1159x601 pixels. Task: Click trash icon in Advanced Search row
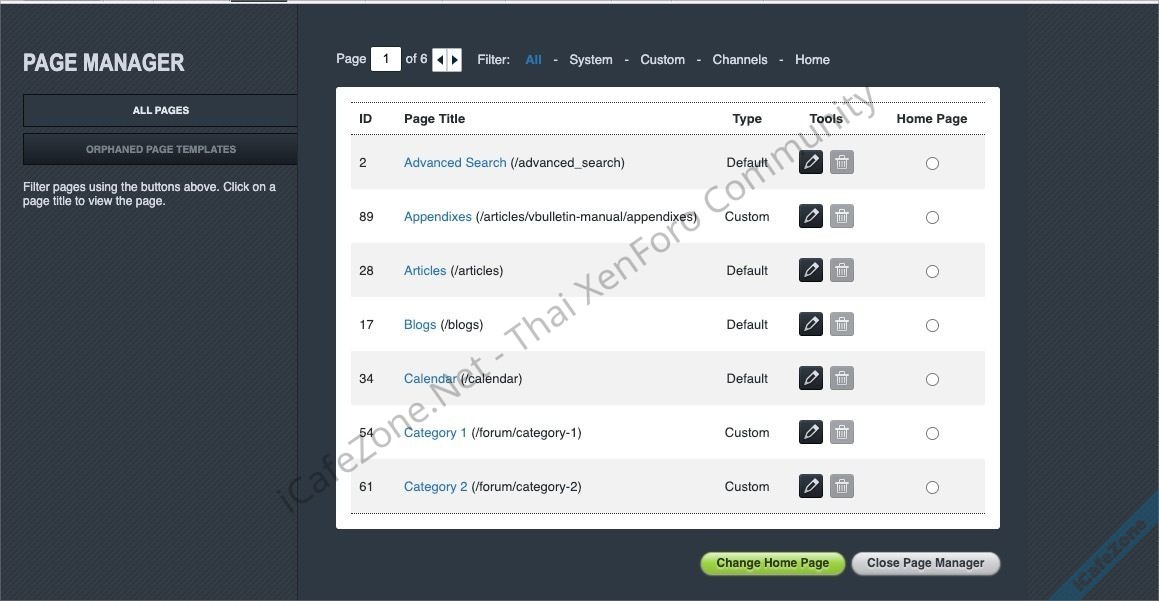tap(842, 163)
